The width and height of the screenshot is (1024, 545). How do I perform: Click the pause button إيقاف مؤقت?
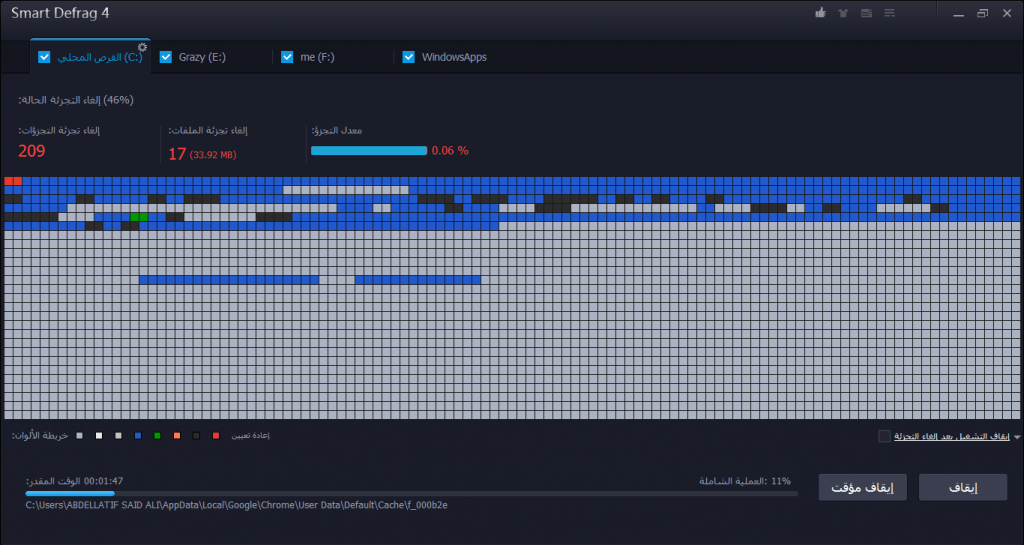(863, 488)
